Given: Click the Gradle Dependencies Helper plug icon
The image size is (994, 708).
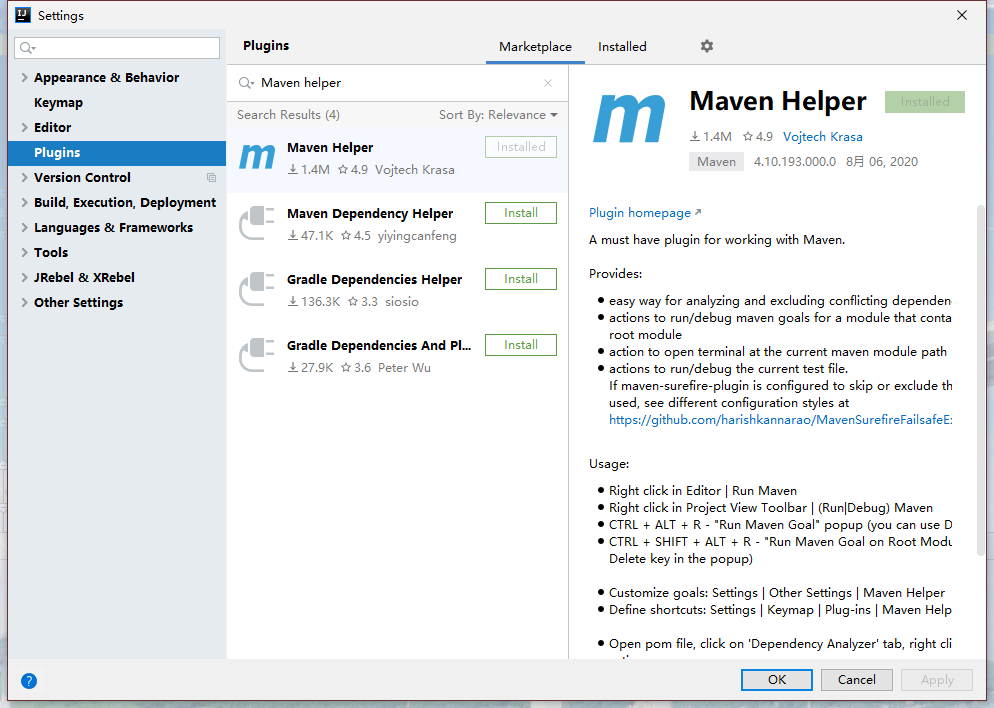Looking at the screenshot, I should pyautogui.click(x=257, y=290).
